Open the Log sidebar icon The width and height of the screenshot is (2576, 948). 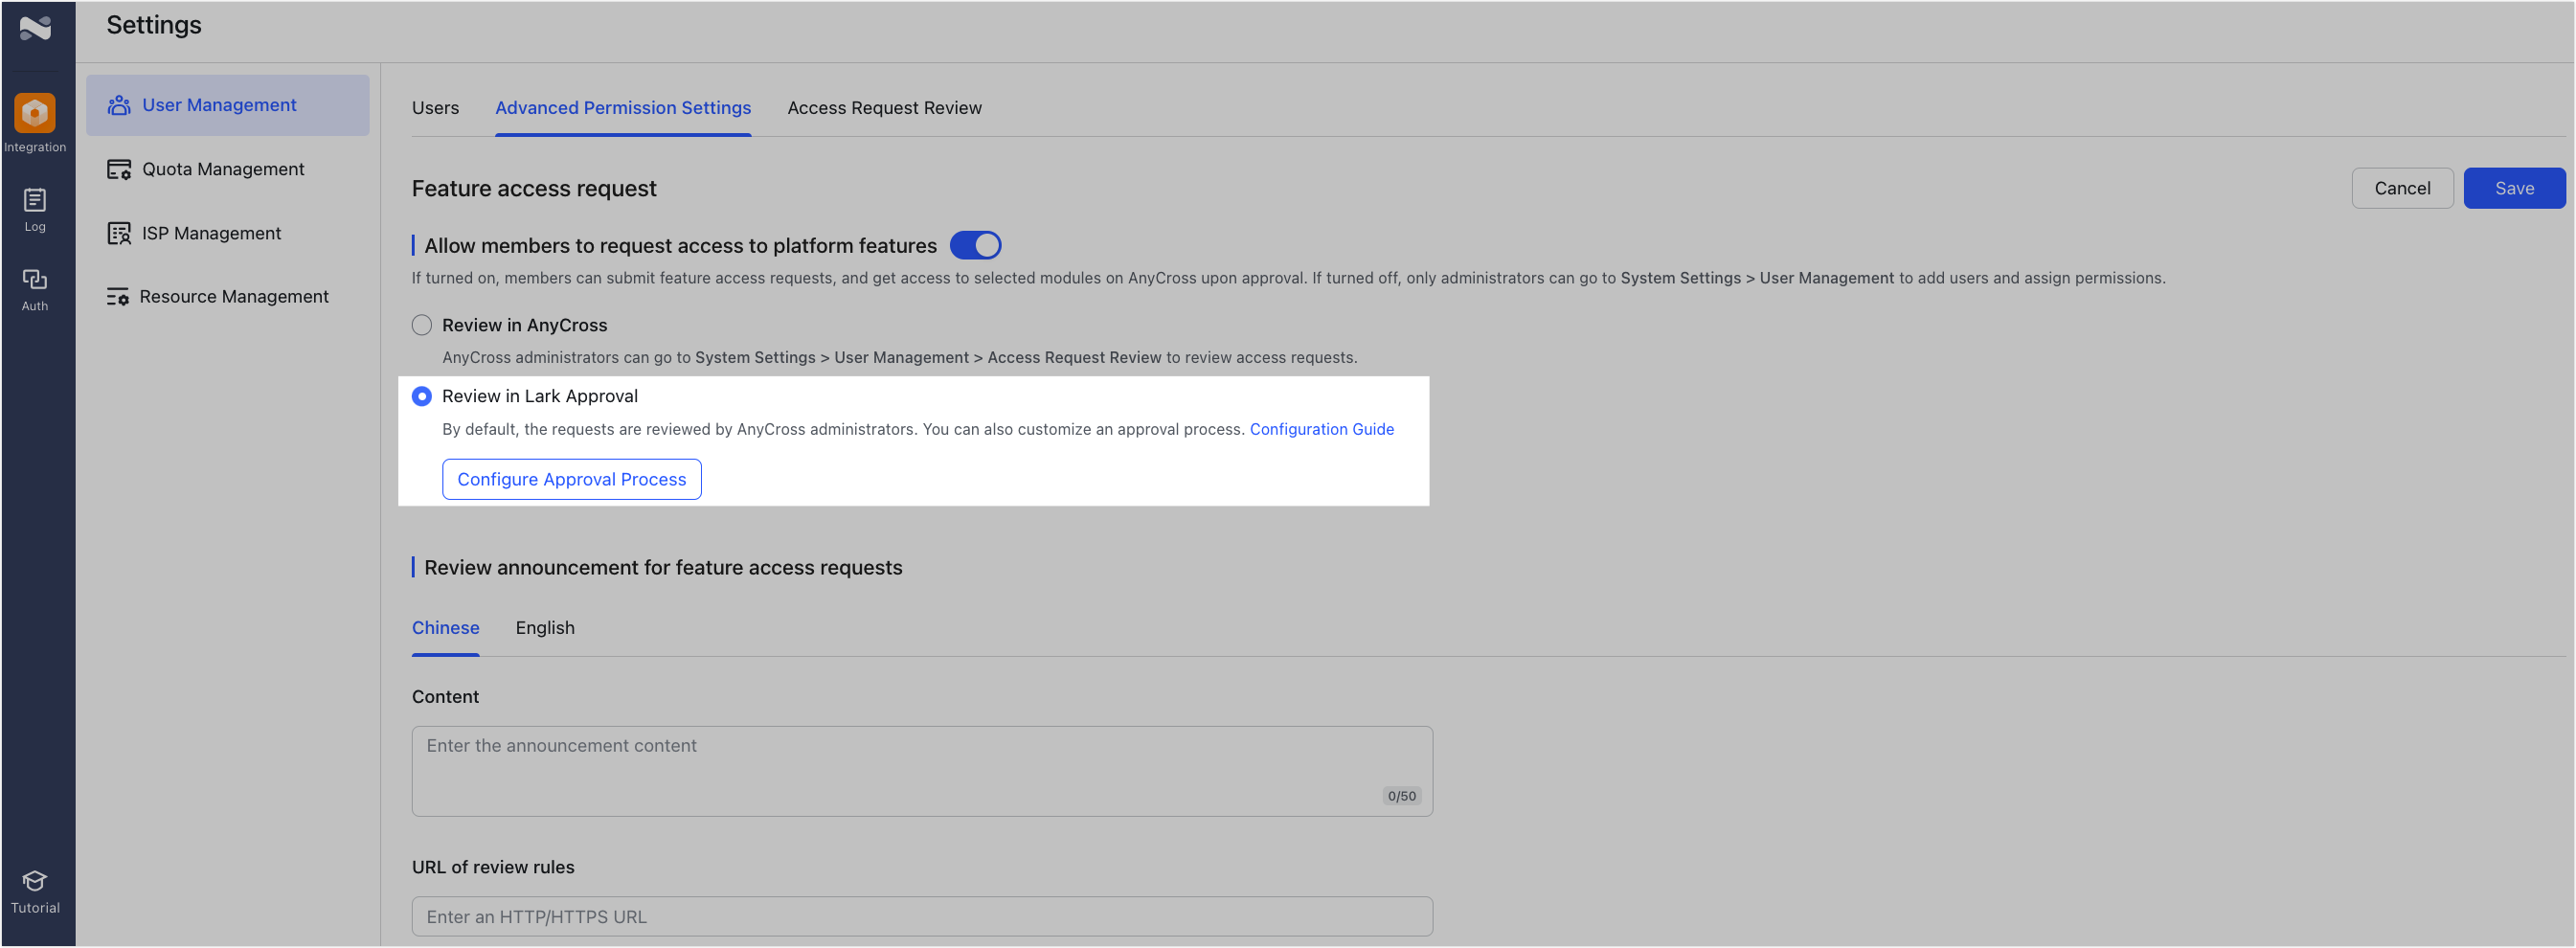(35, 201)
